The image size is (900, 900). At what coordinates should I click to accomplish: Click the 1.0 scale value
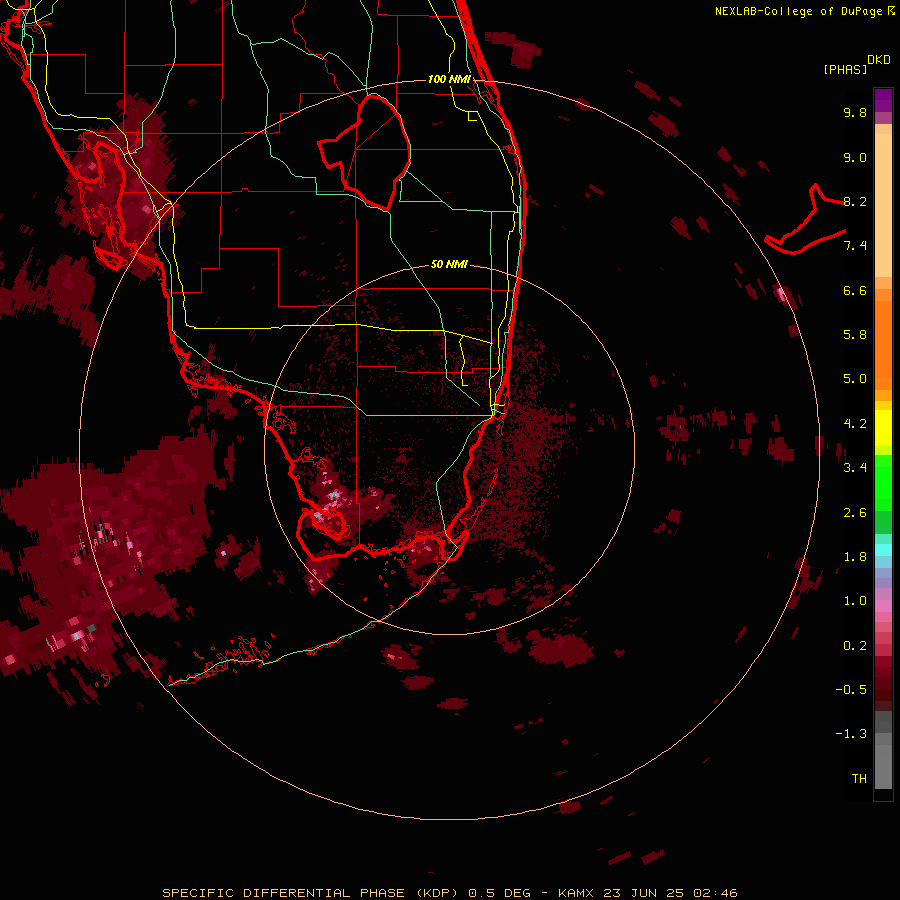point(855,601)
